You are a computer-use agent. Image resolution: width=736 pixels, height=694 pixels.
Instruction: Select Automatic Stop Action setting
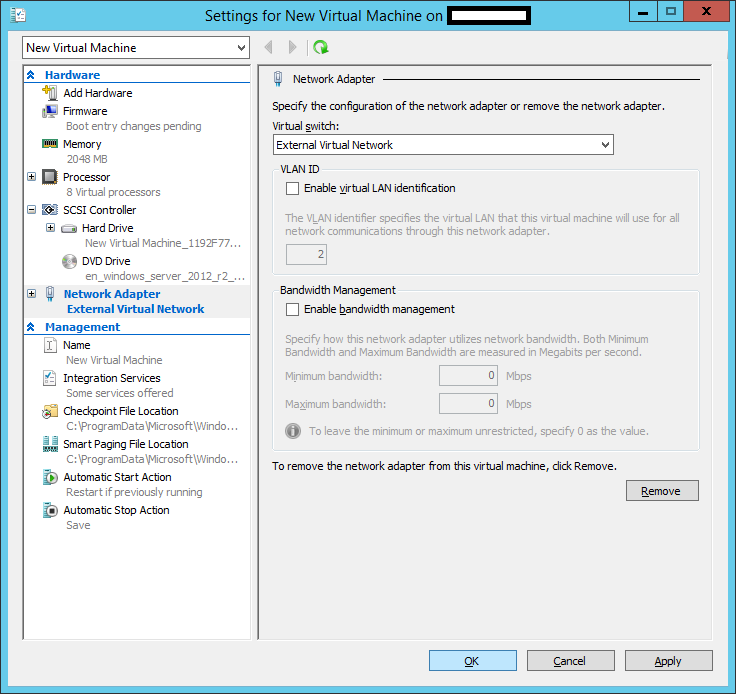[x=116, y=510]
